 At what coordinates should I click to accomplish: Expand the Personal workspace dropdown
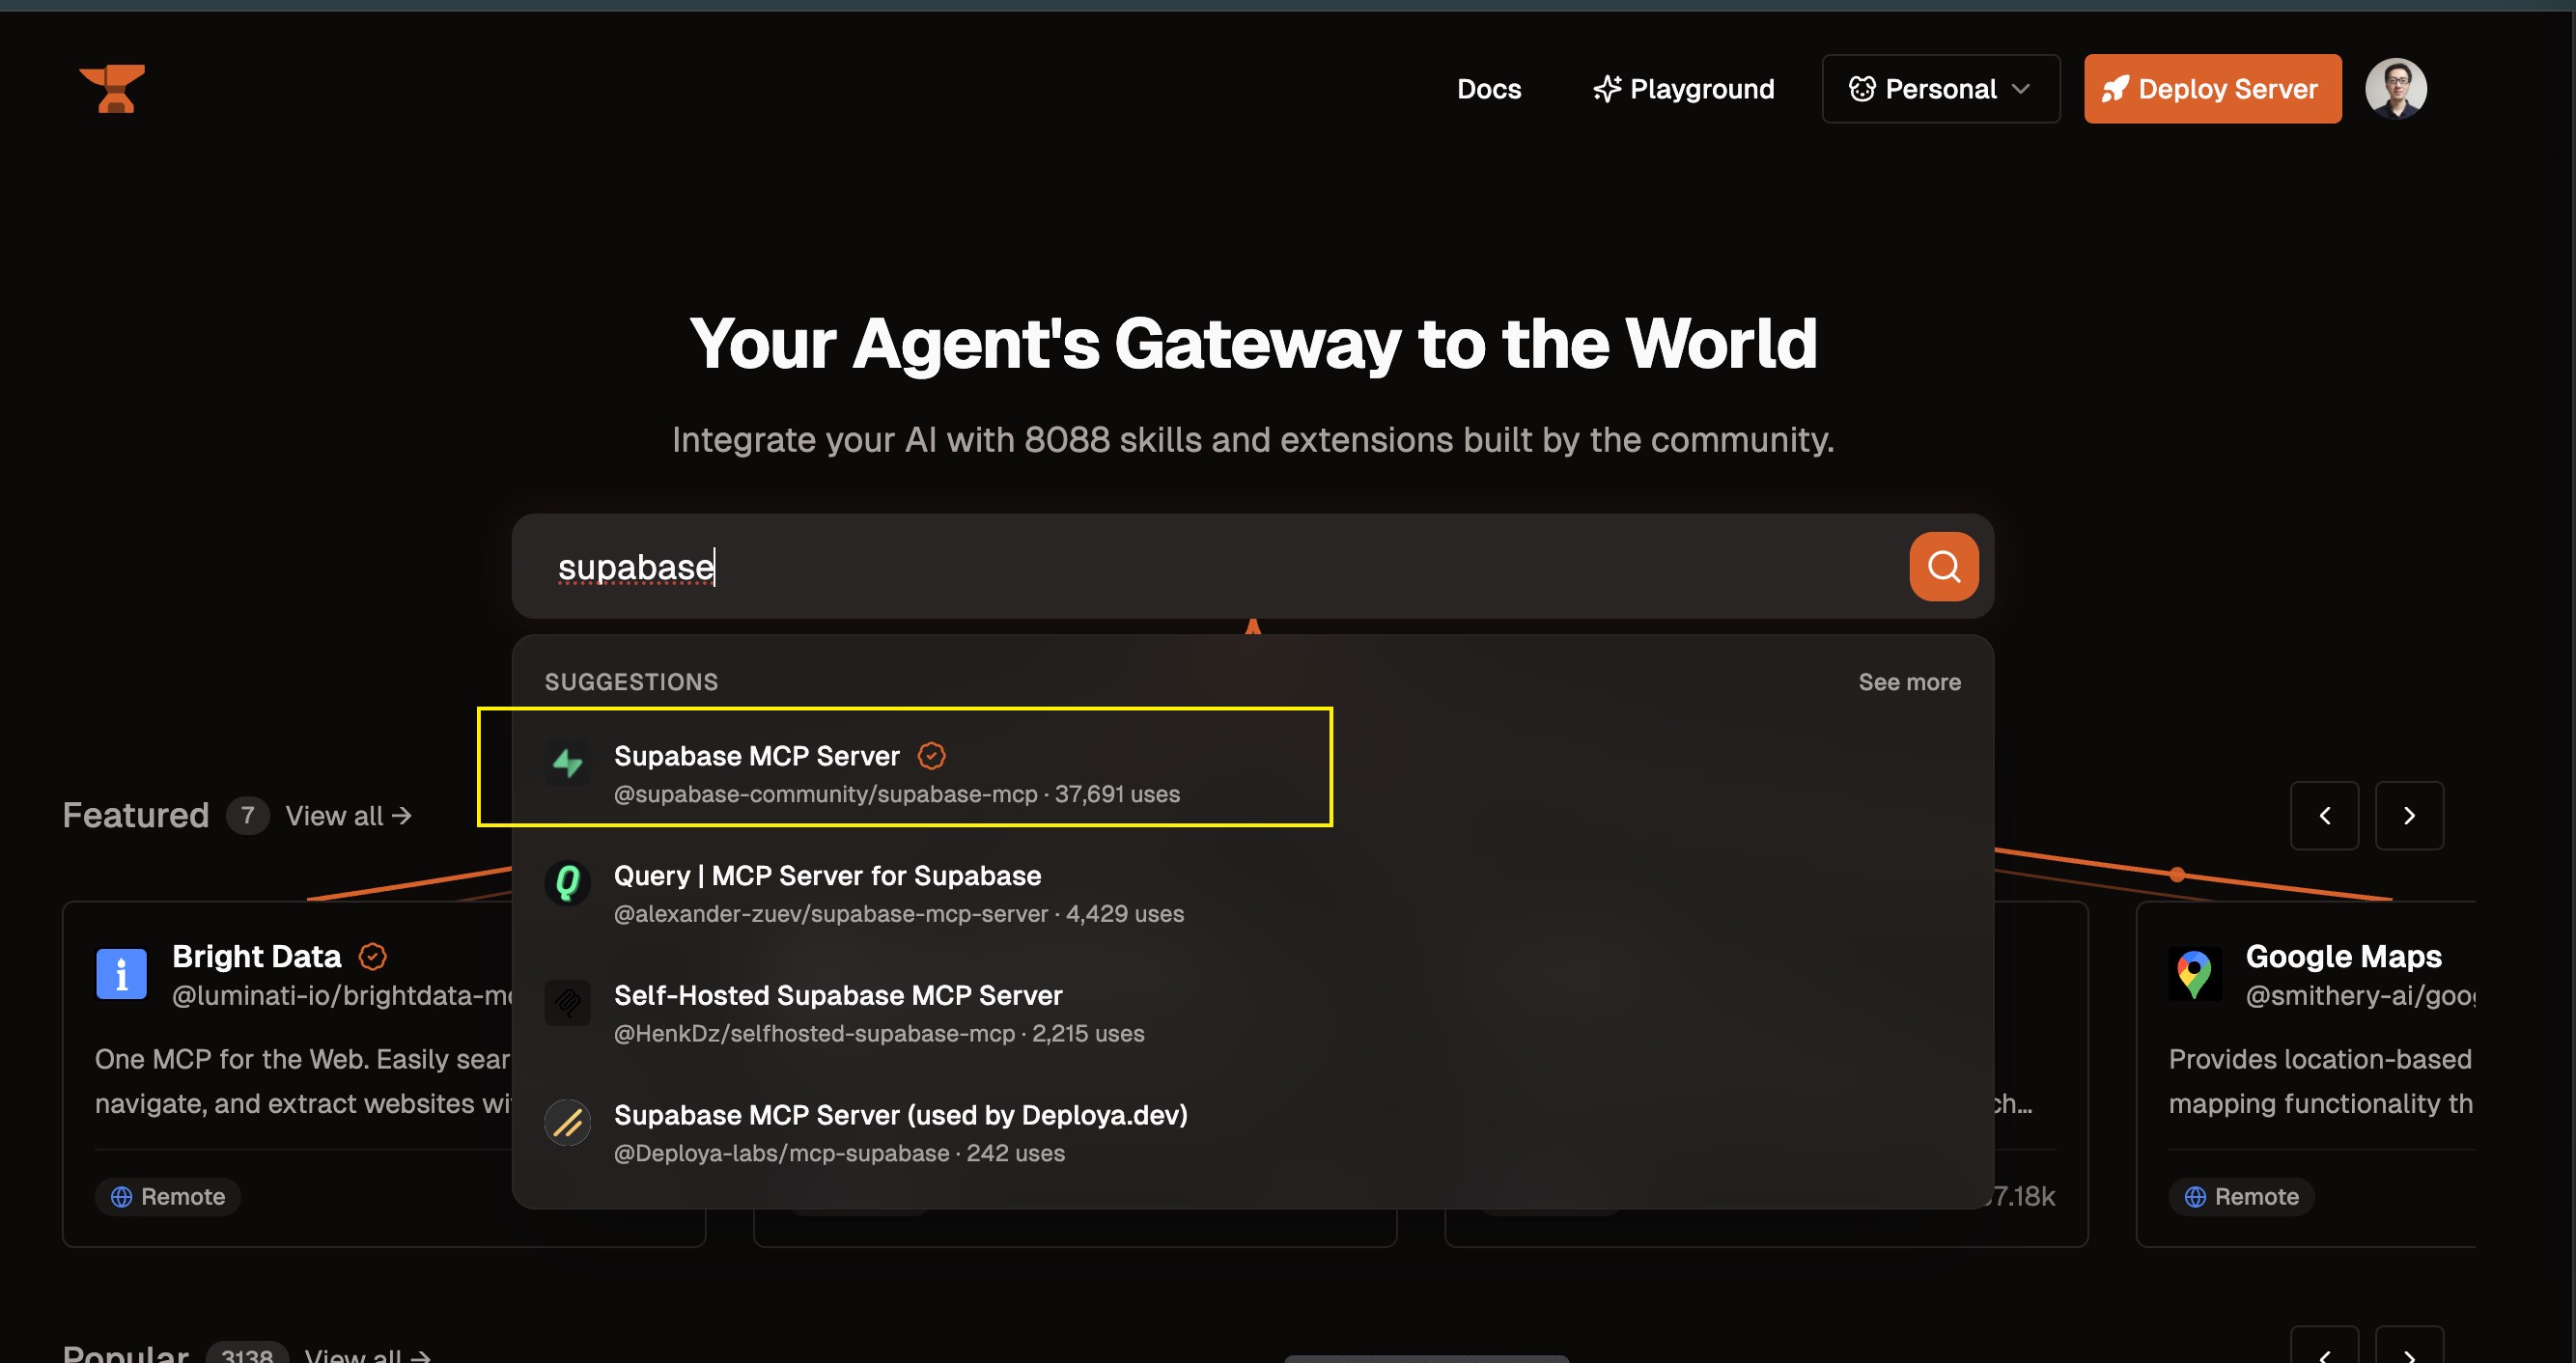tap(1940, 89)
